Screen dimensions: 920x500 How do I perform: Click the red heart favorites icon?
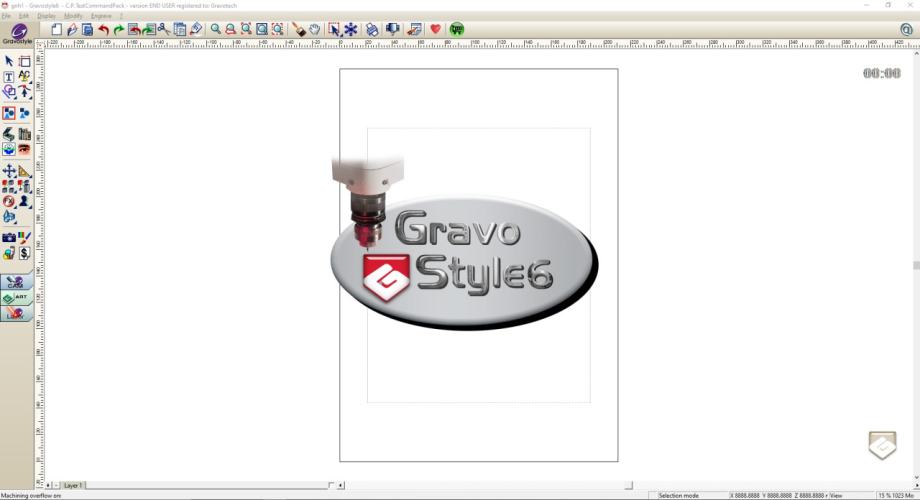tap(435, 29)
